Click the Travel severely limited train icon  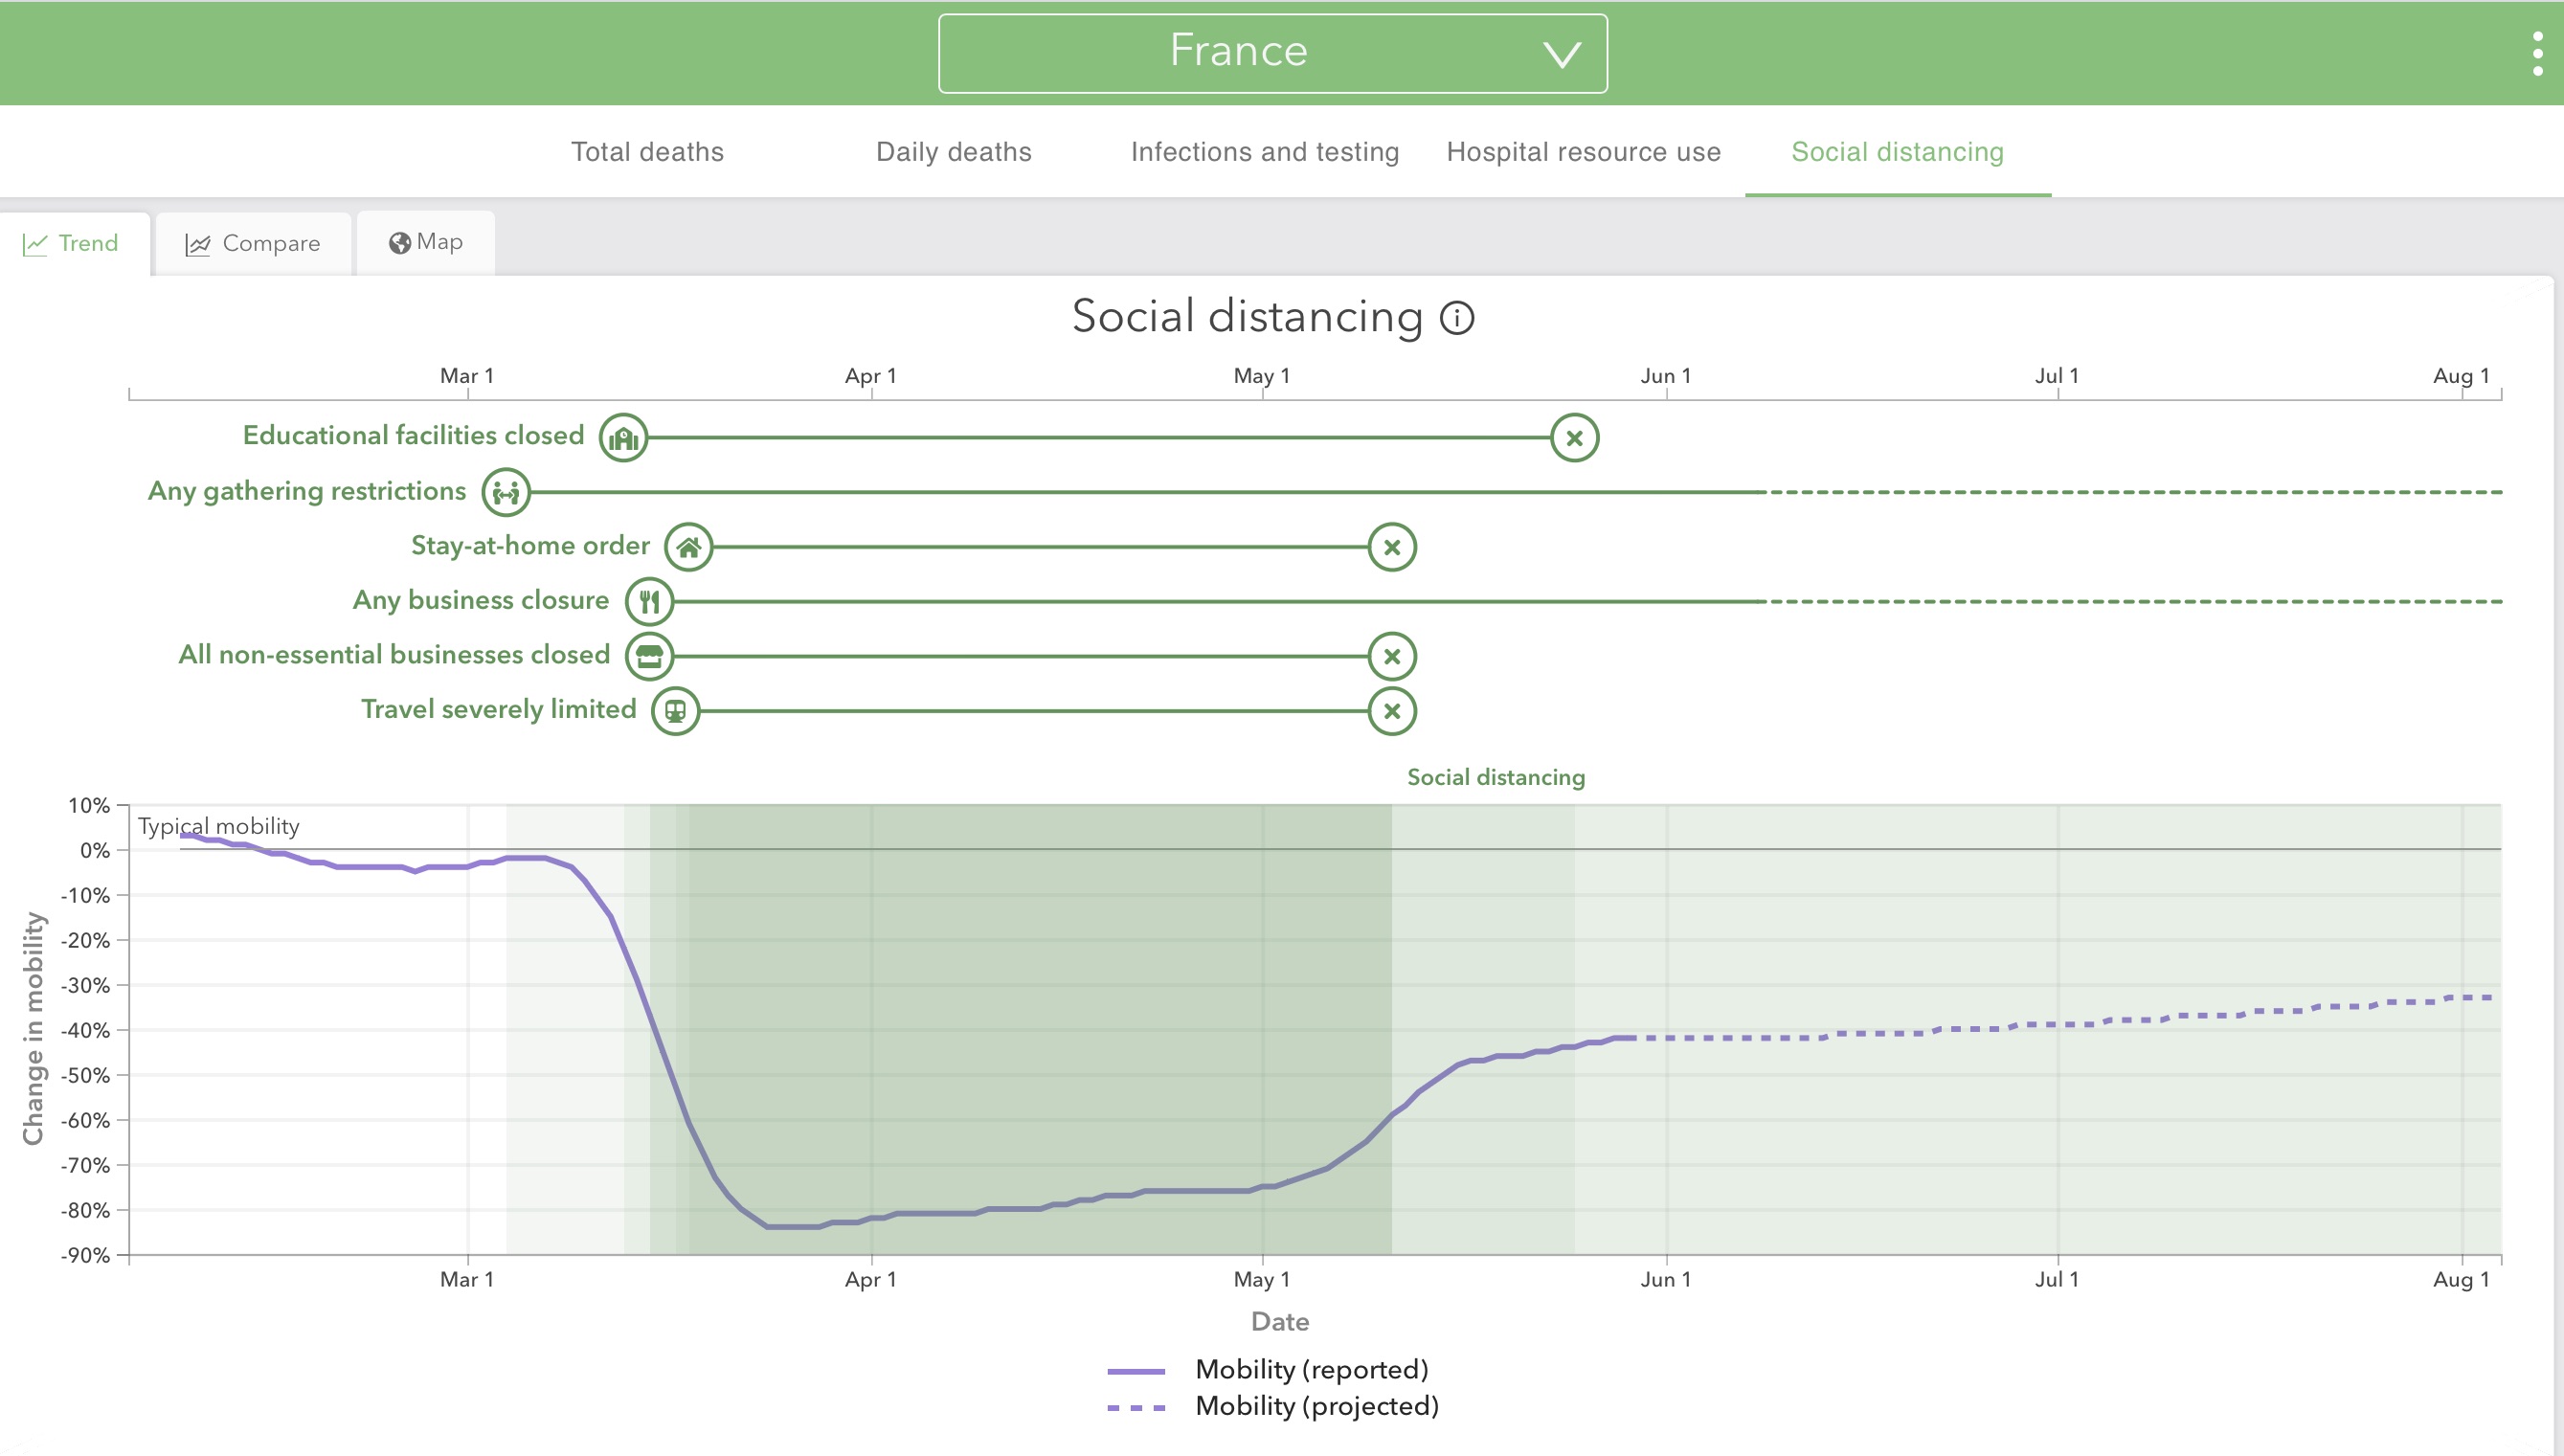pyautogui.click(x=676, y=711)
